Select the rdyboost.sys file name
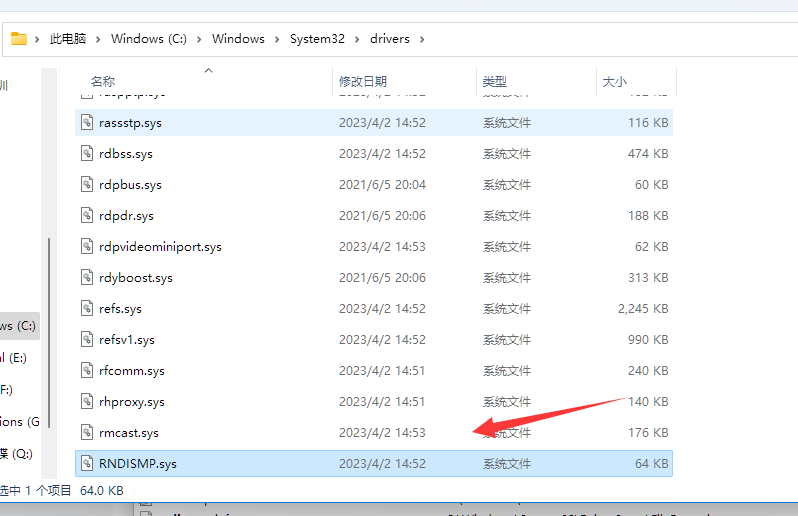This screenshot has height=516, width=798. point(136,278)
